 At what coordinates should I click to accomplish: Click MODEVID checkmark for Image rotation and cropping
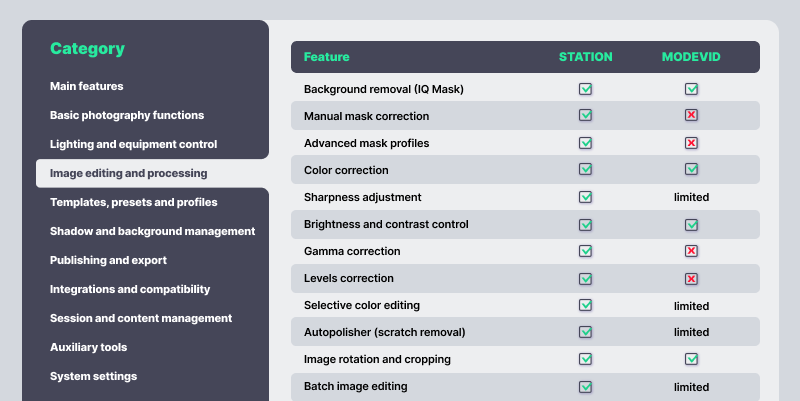[691, 359]
